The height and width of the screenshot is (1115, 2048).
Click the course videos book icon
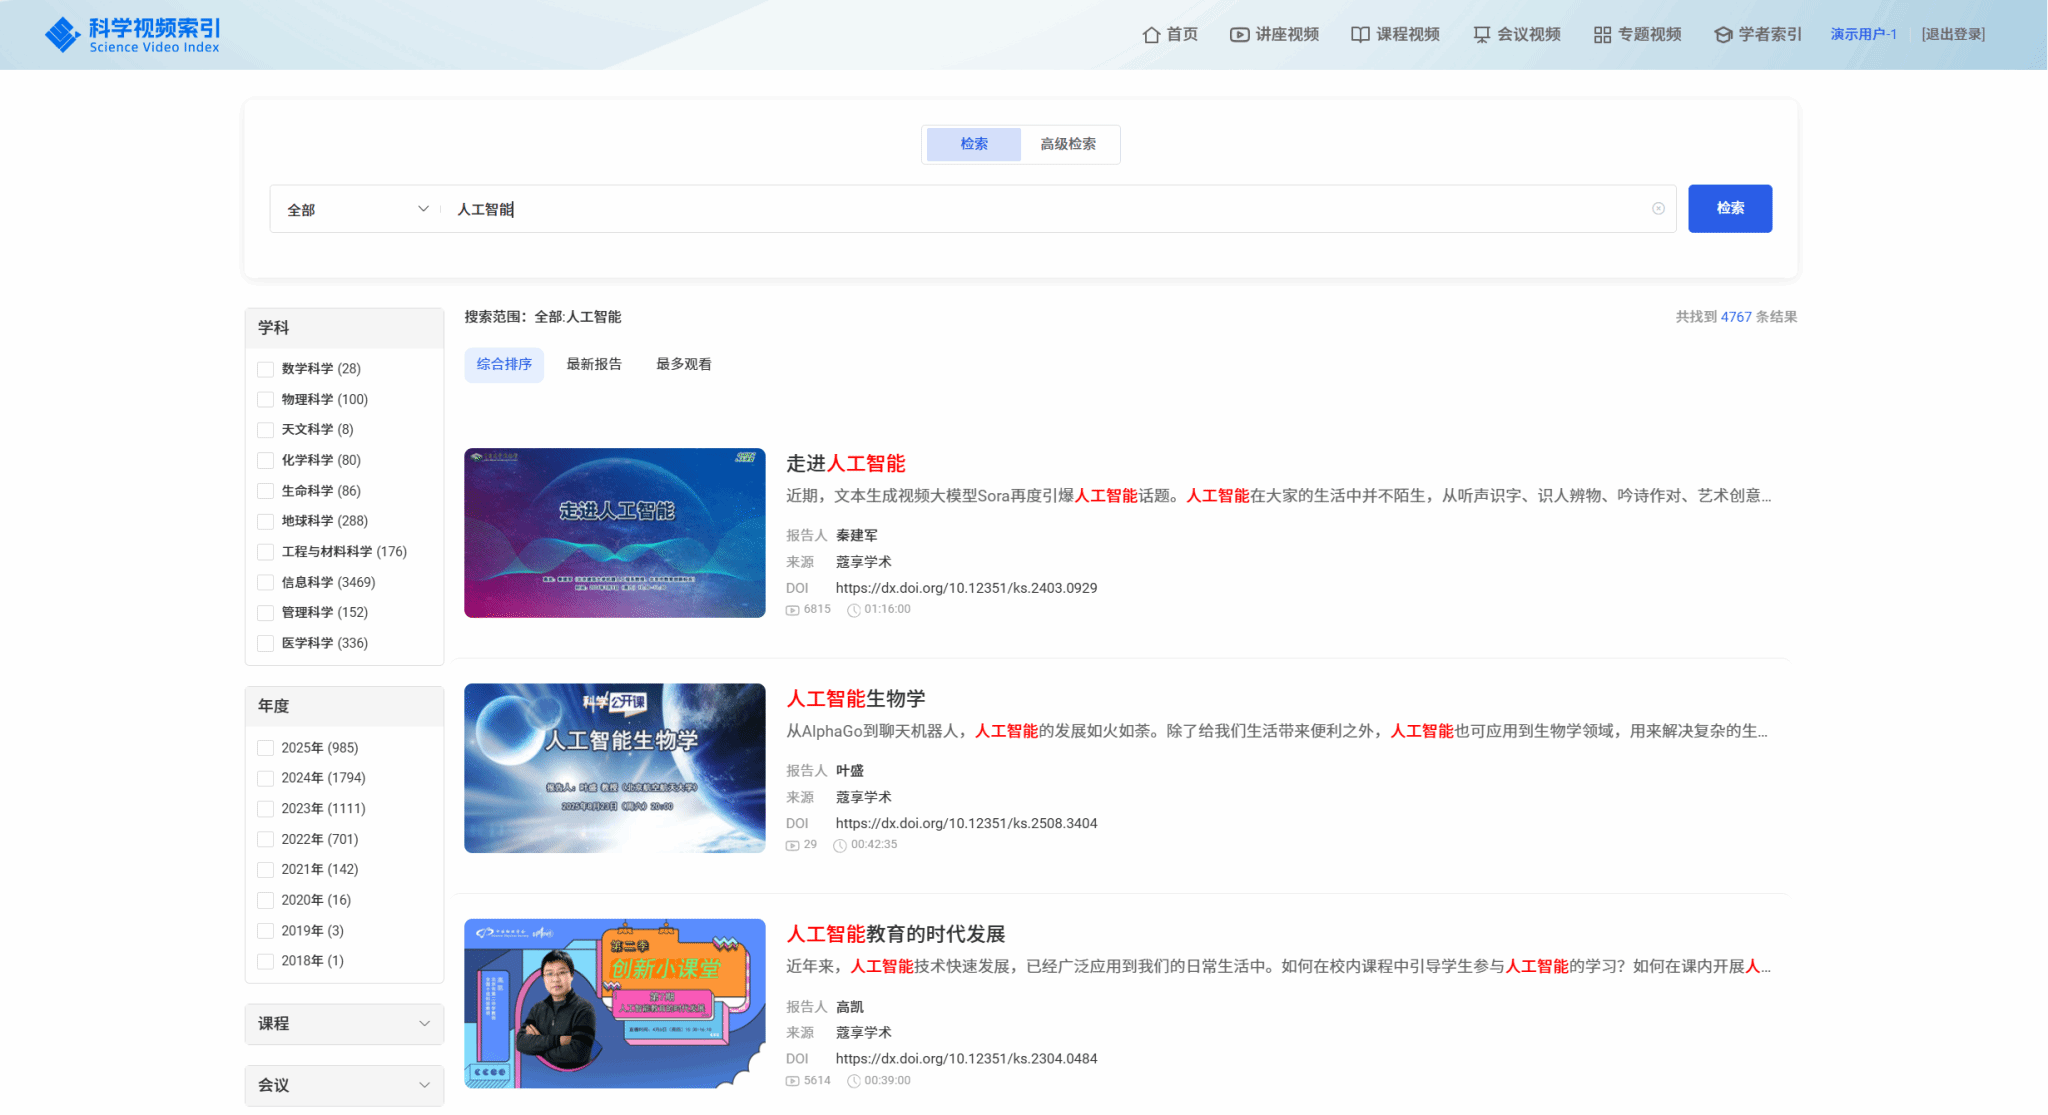(1360, 35)
